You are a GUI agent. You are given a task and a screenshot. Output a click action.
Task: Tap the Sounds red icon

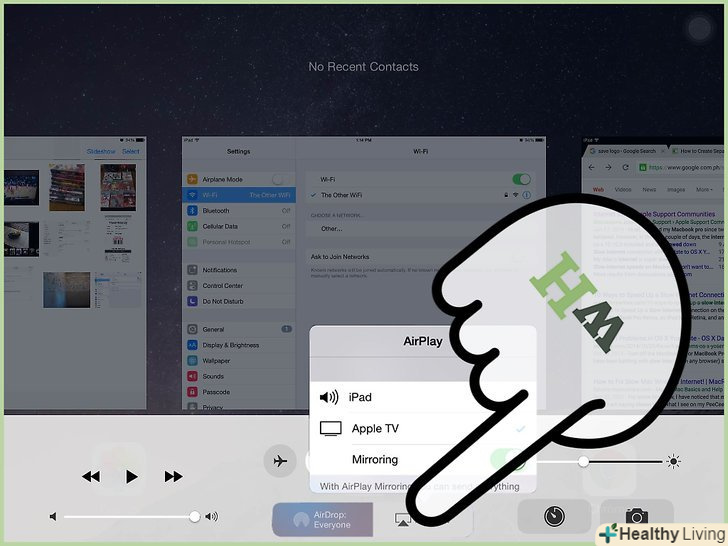[192, 377]
